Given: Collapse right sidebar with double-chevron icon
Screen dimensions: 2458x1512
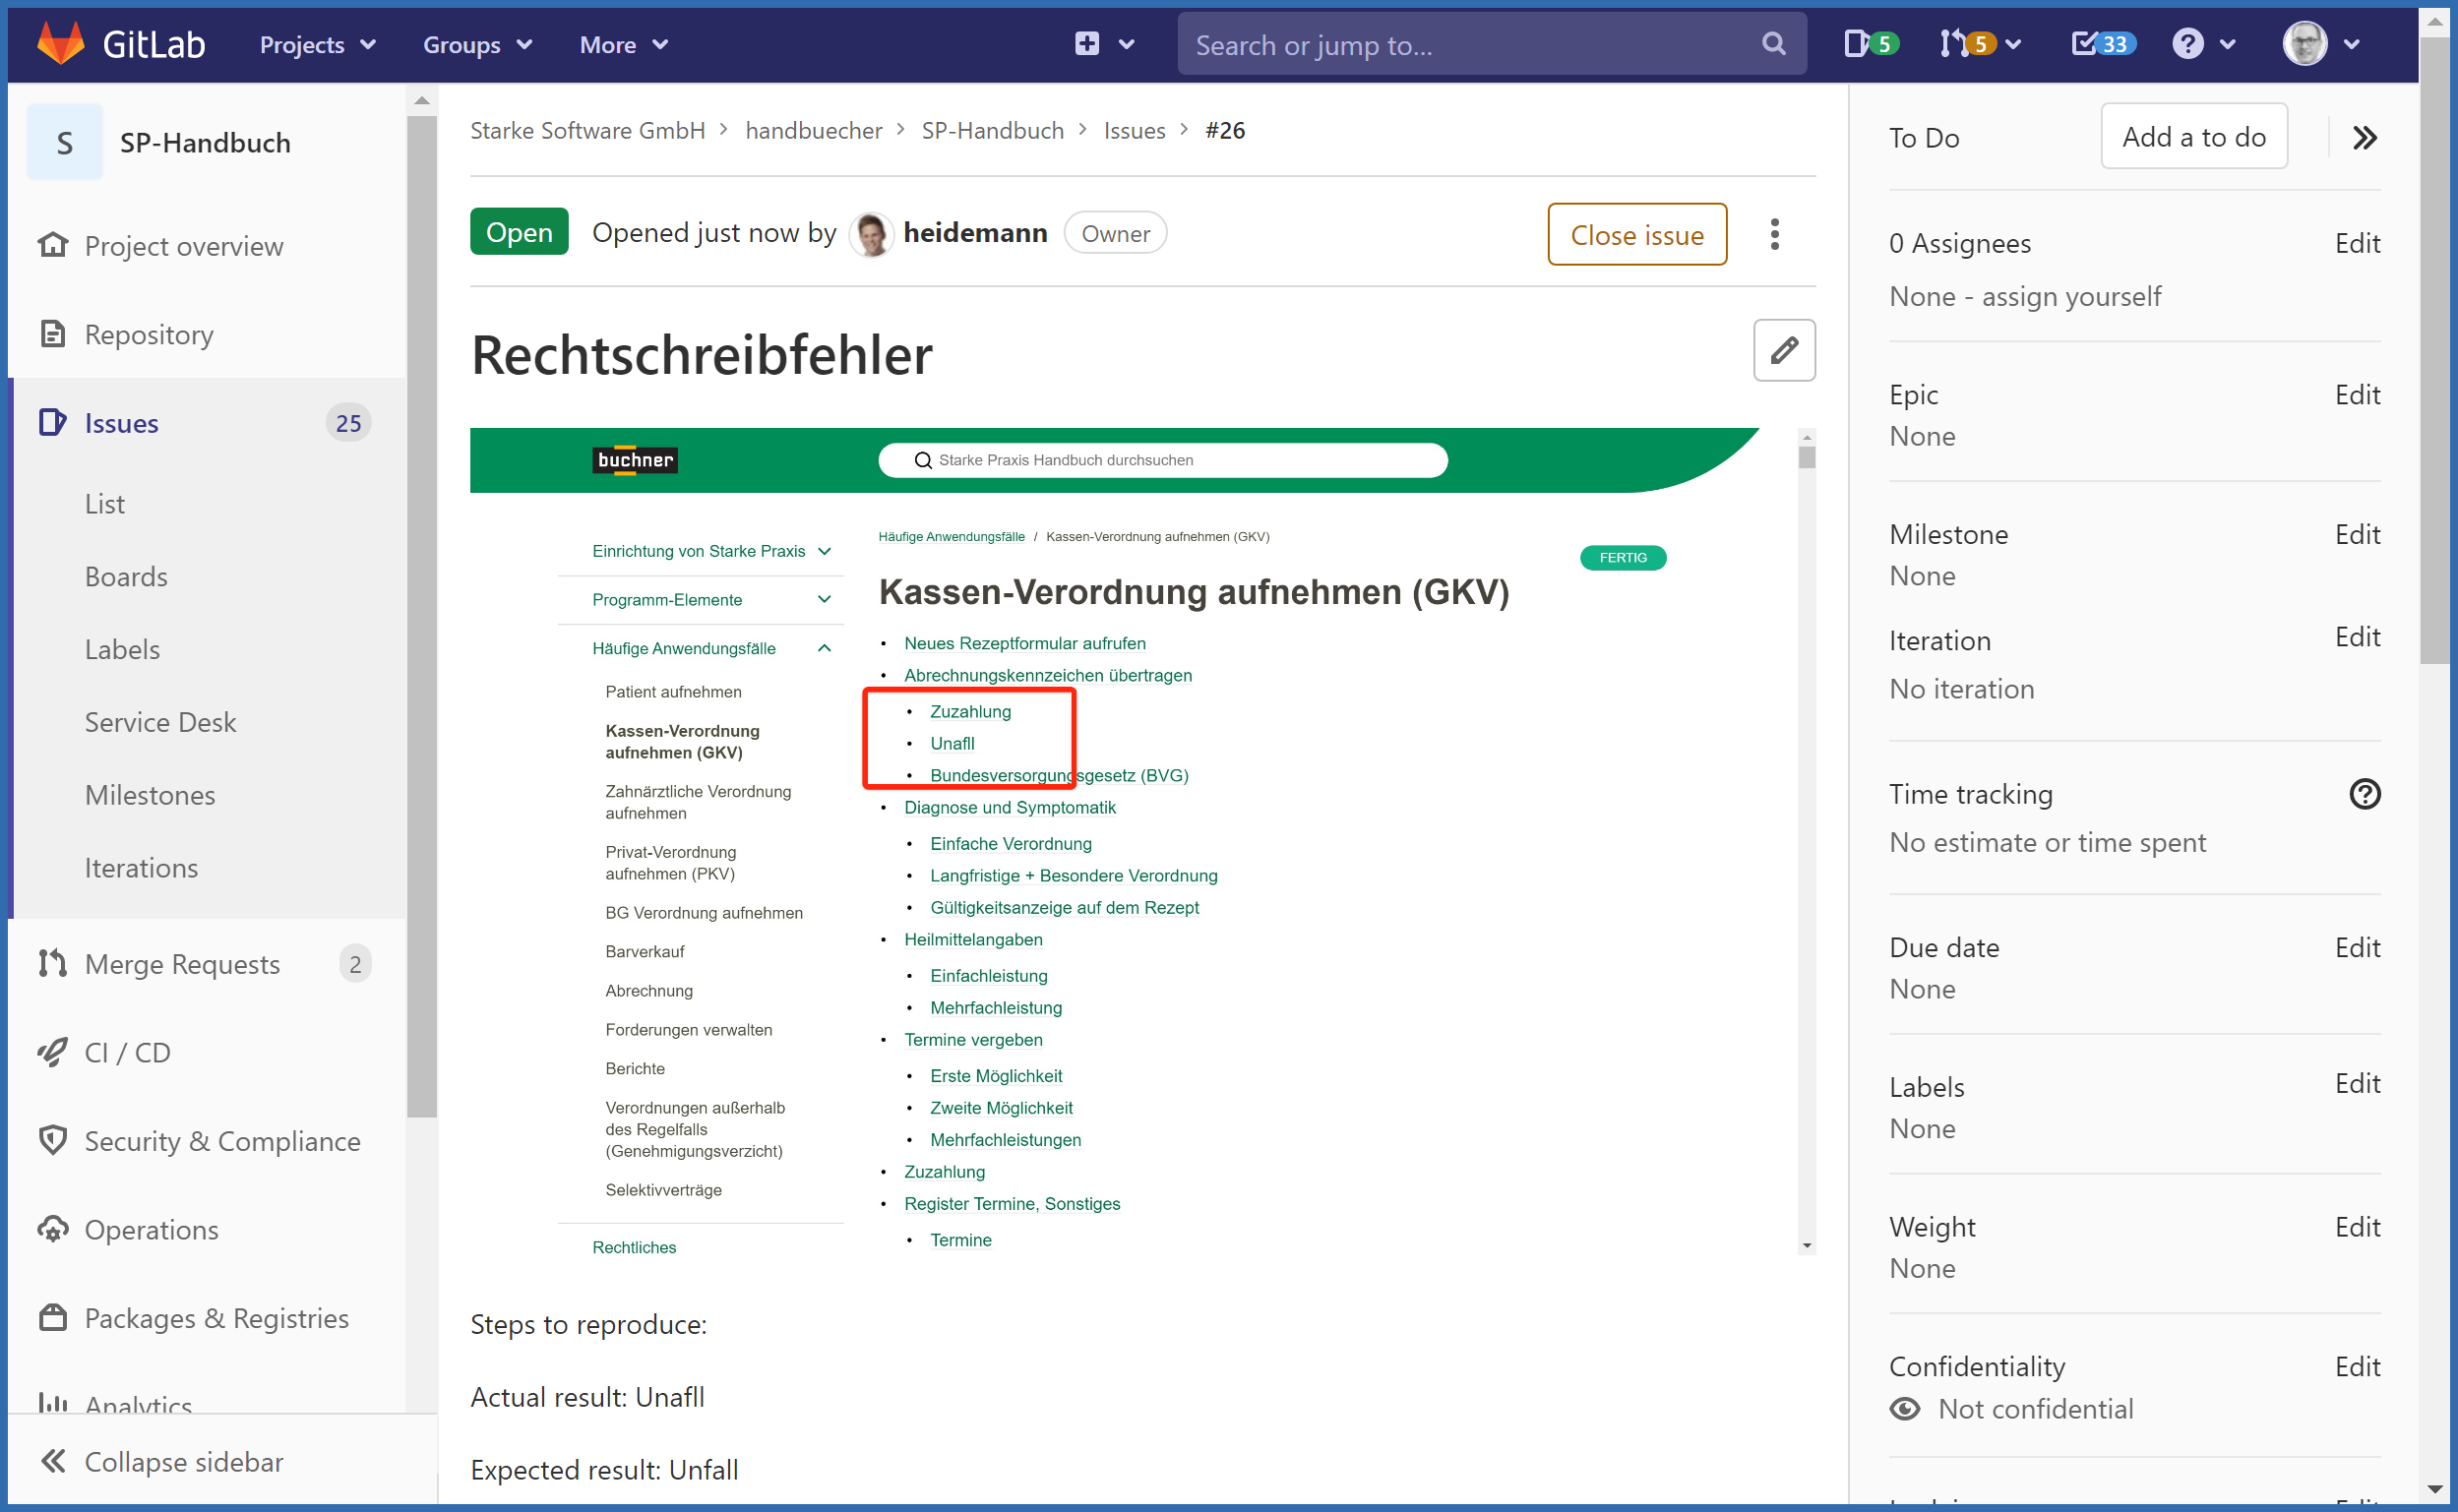Looking at the screenshot, I should (2363, 137).
